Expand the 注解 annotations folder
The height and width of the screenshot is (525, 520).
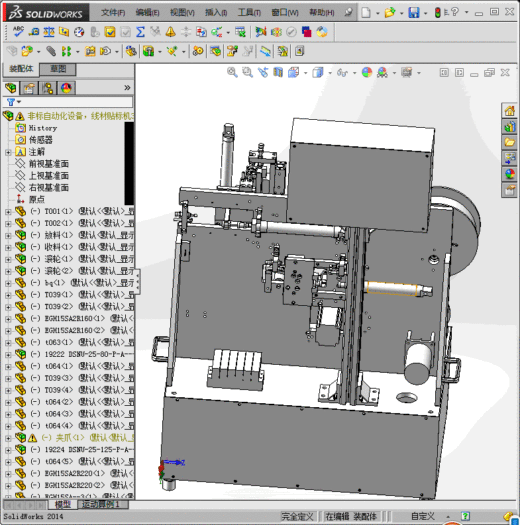coord(8,152)
